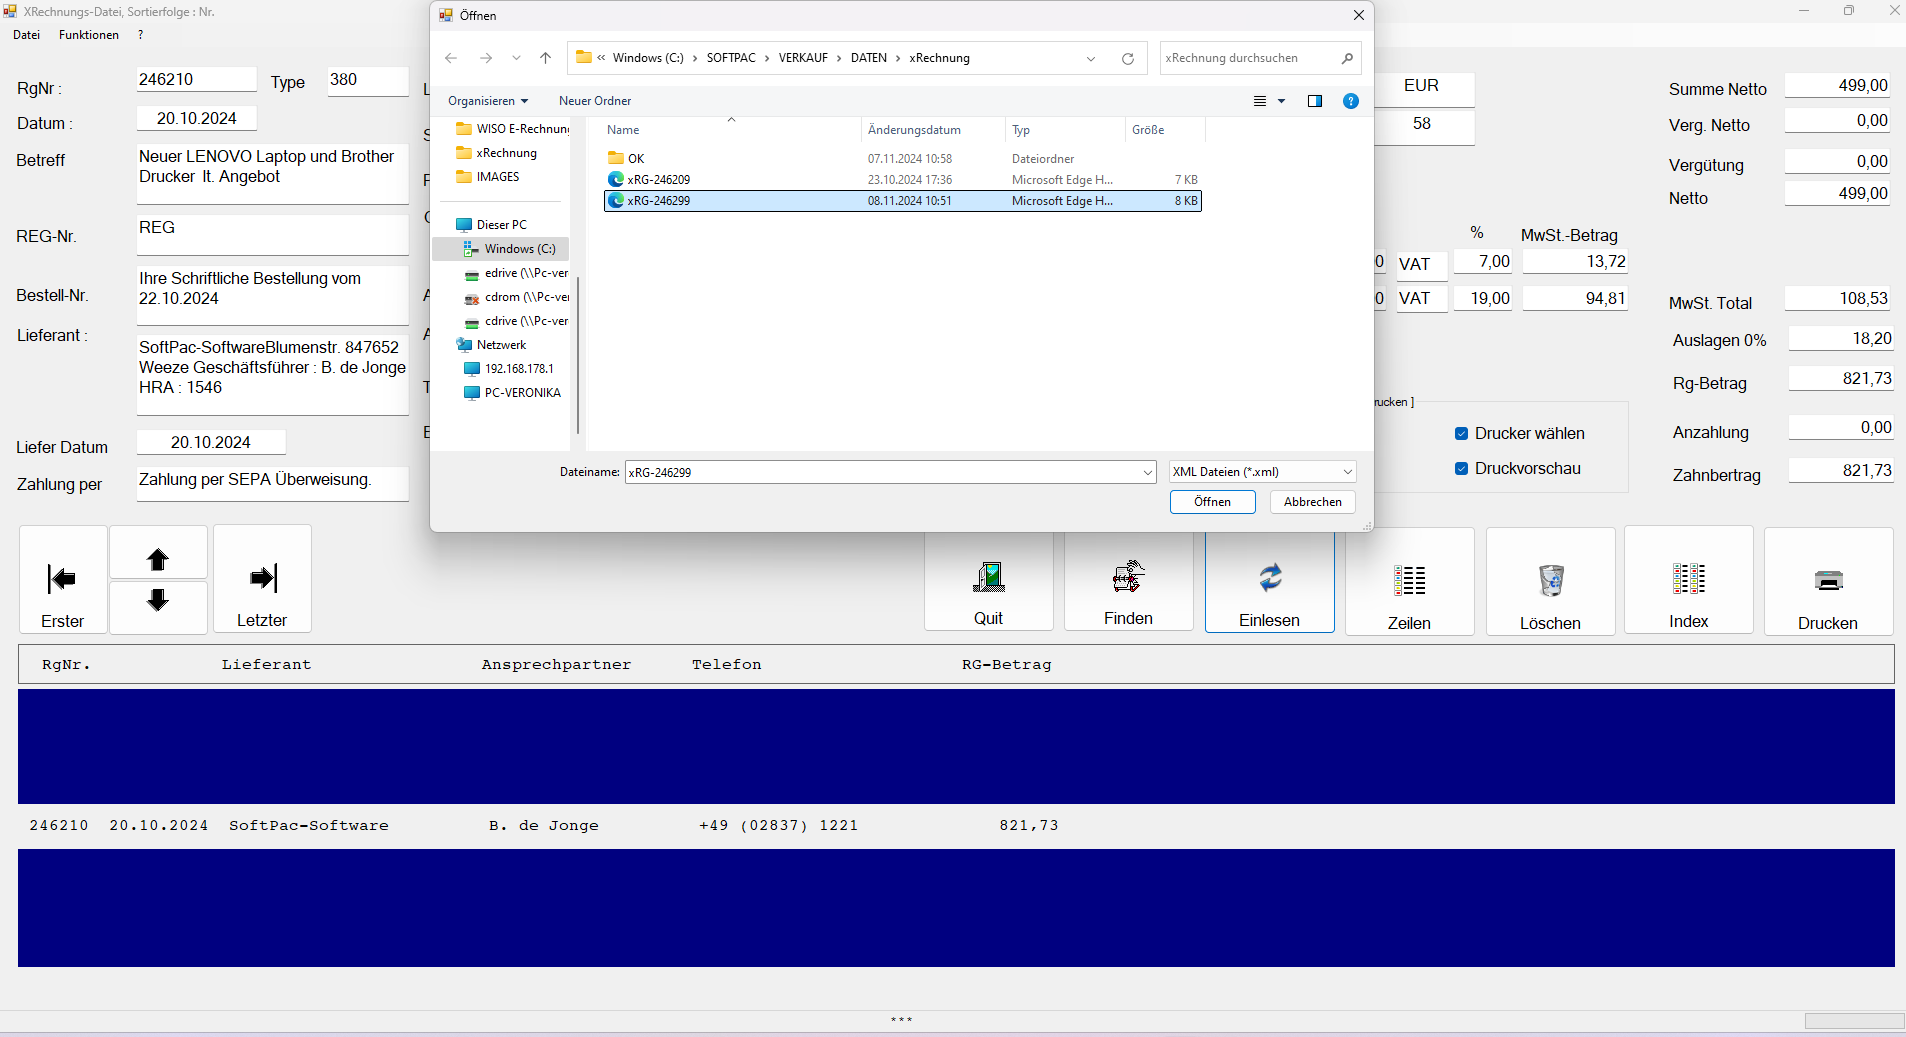Open the ? help menu
The height and width of the screenshot is (1037, 1906).
coord(141,35)
